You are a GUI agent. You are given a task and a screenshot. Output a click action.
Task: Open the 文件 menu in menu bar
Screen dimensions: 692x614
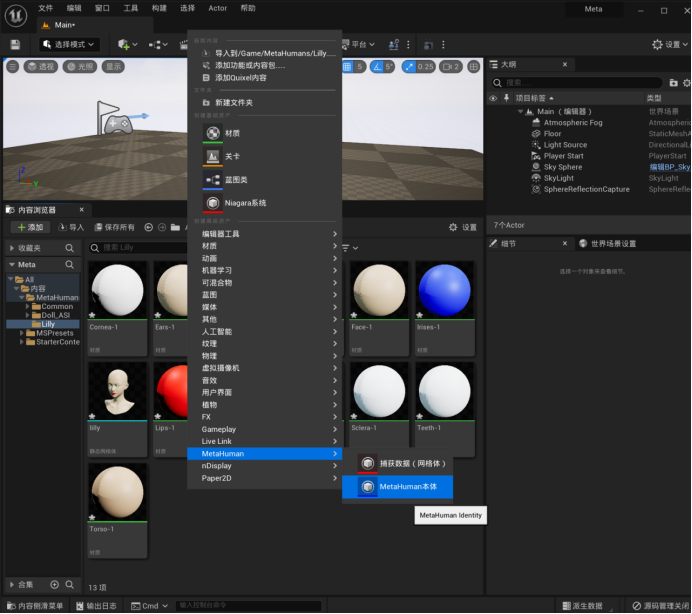(x=45, y=8)
